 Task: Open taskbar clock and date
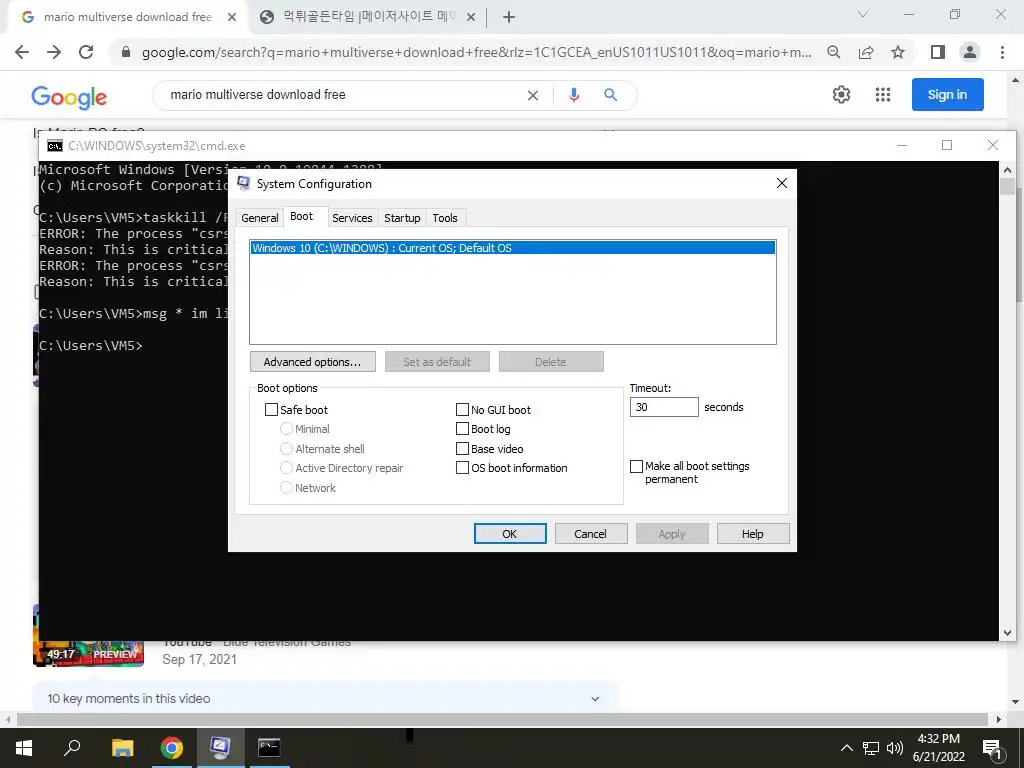[938, 748]
